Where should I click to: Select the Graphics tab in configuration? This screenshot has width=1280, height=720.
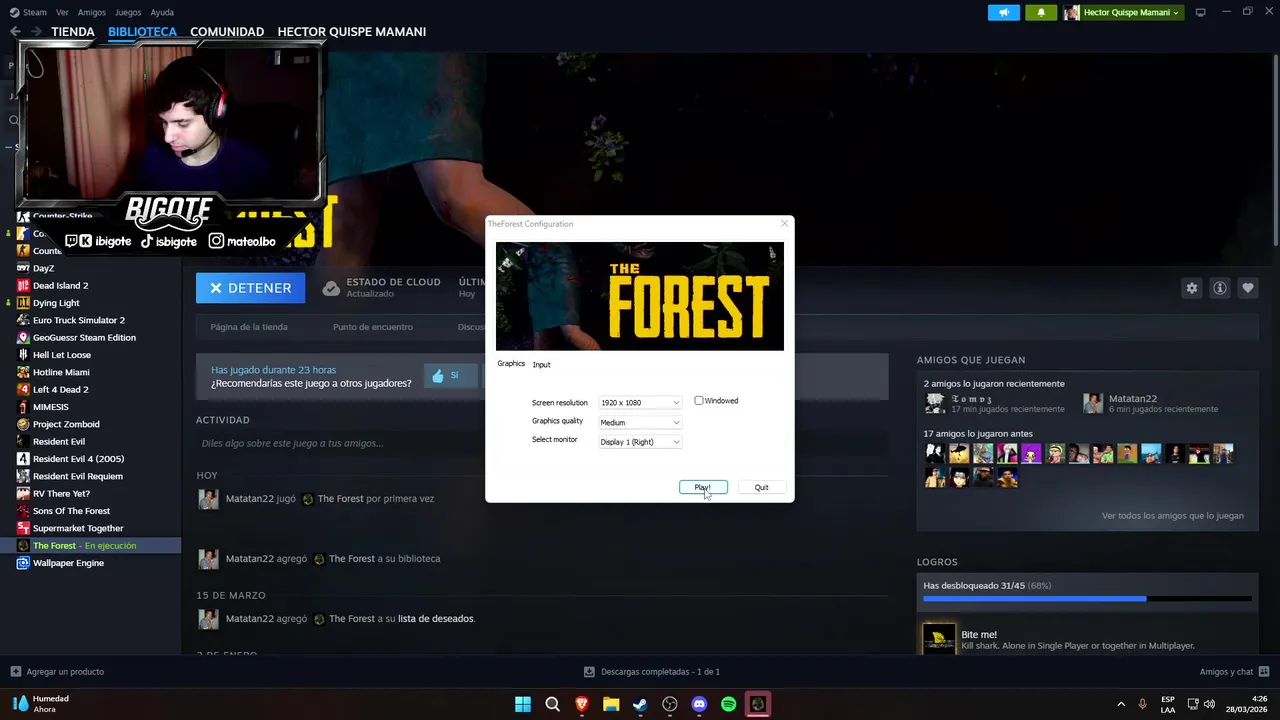pos(511,363)
